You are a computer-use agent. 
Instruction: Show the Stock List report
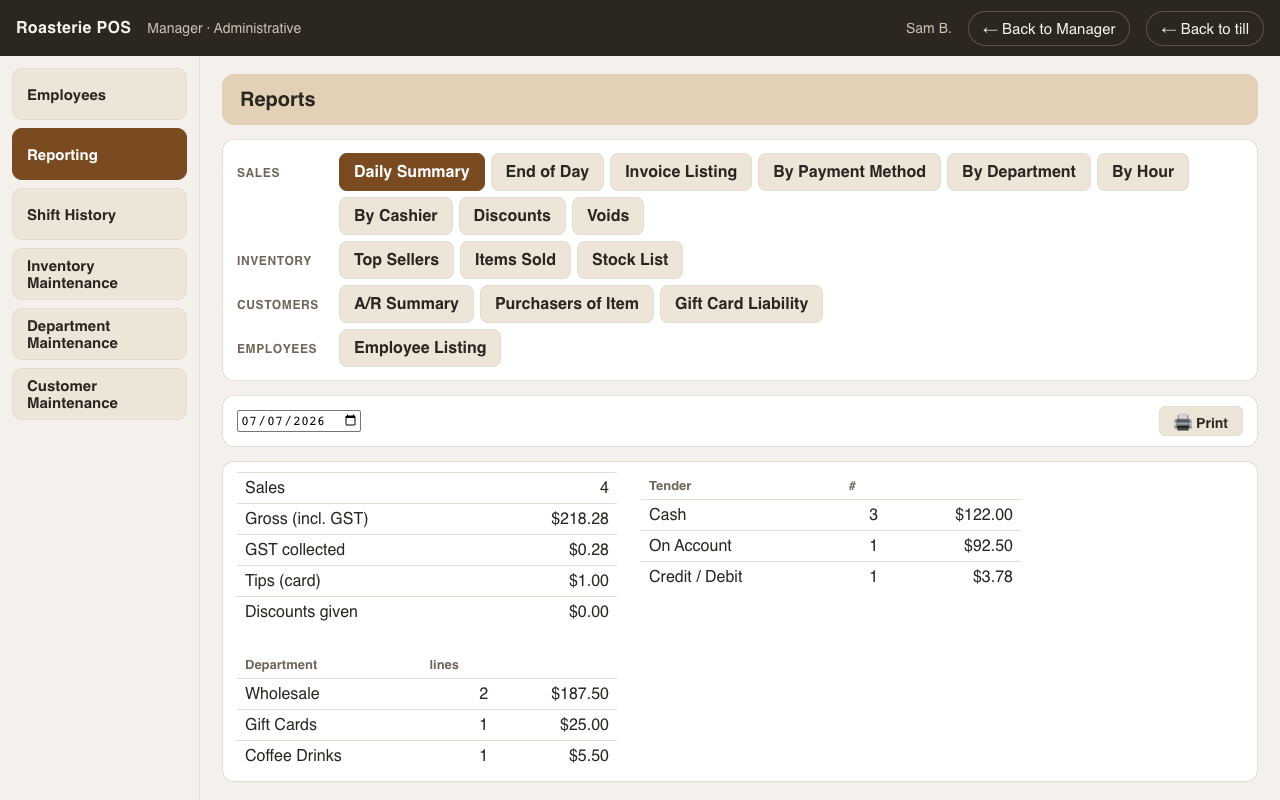[x=630, y=260]
